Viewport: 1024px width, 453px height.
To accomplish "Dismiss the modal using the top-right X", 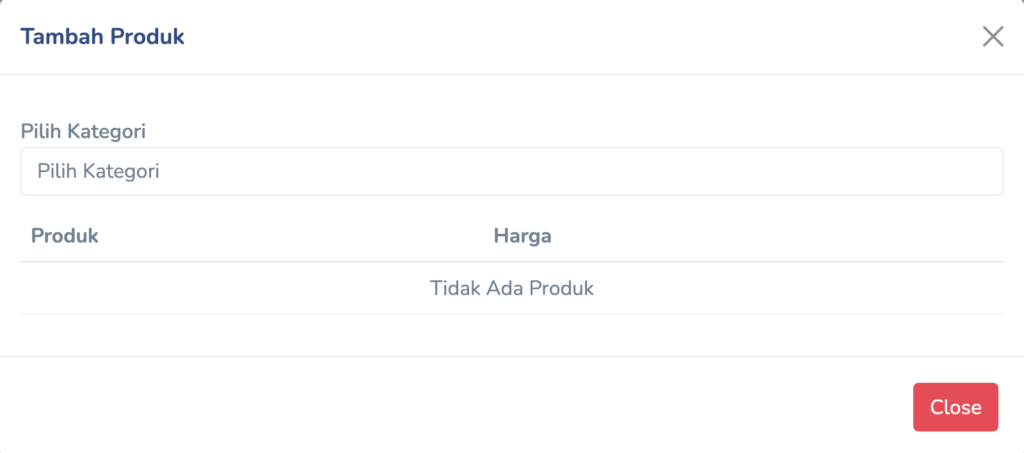I will (x=992, y=37).
